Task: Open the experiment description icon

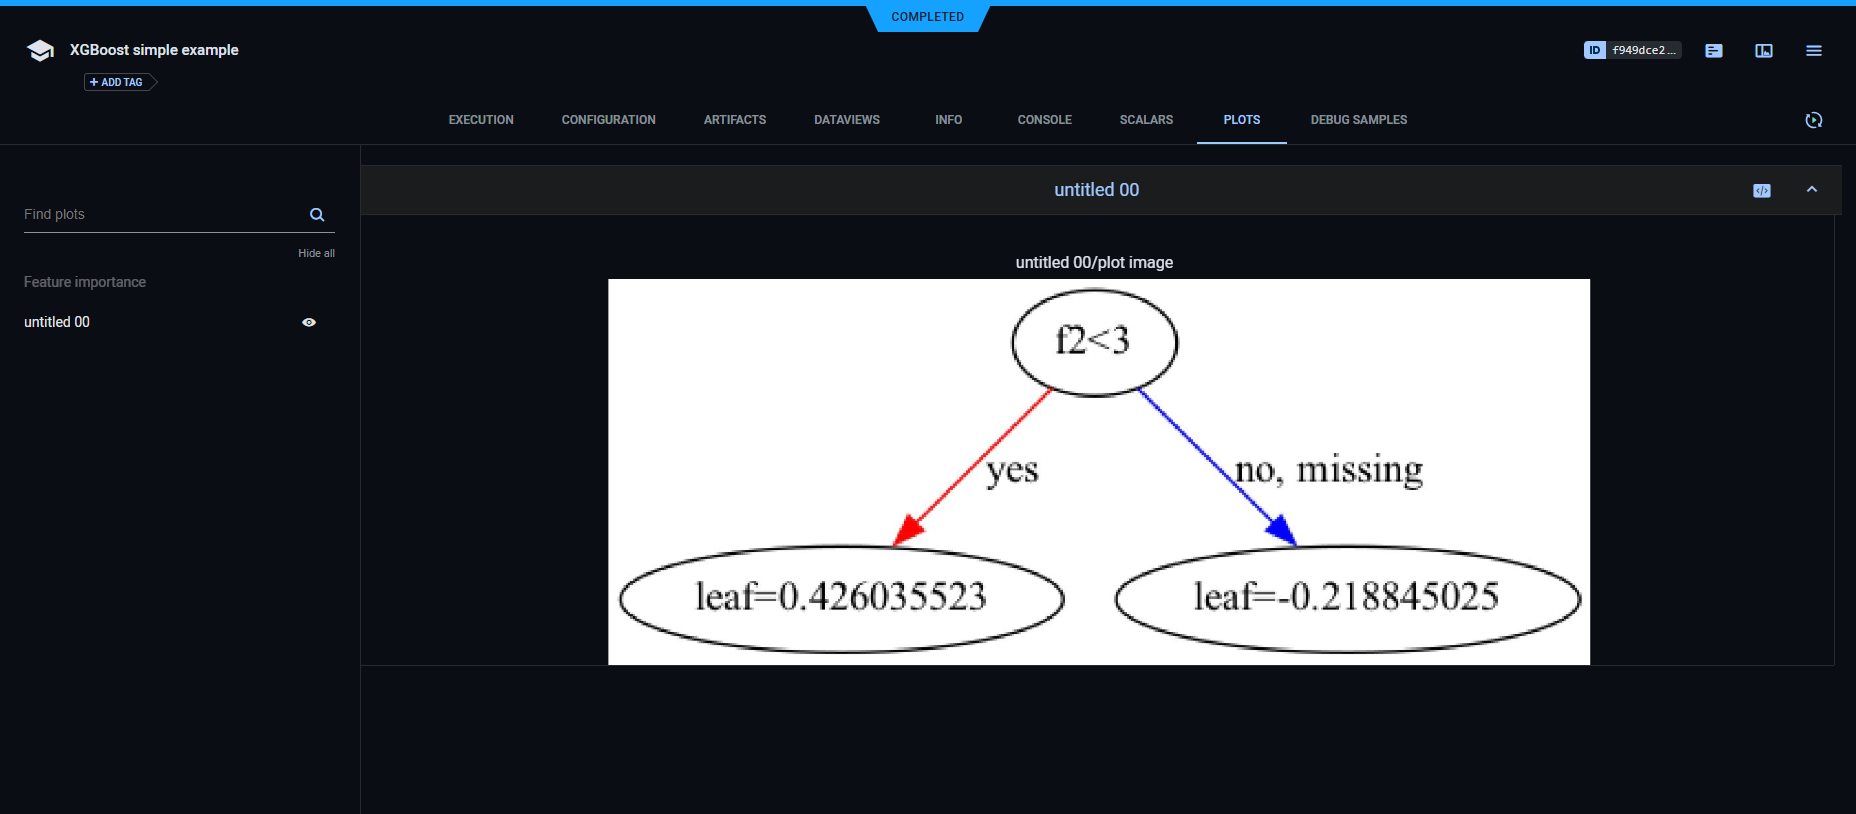Action: click(1714, 51)
